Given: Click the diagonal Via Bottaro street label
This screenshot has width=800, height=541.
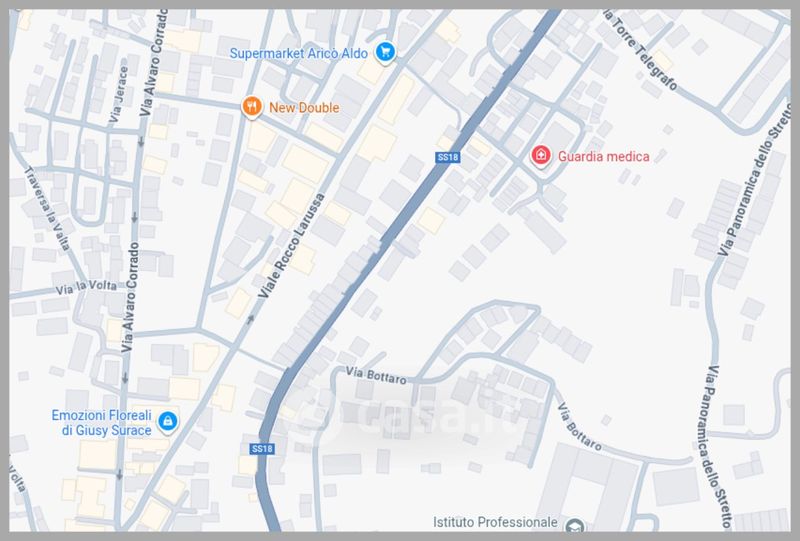Looking at the screenshot, I should click(x=584, y=426).
